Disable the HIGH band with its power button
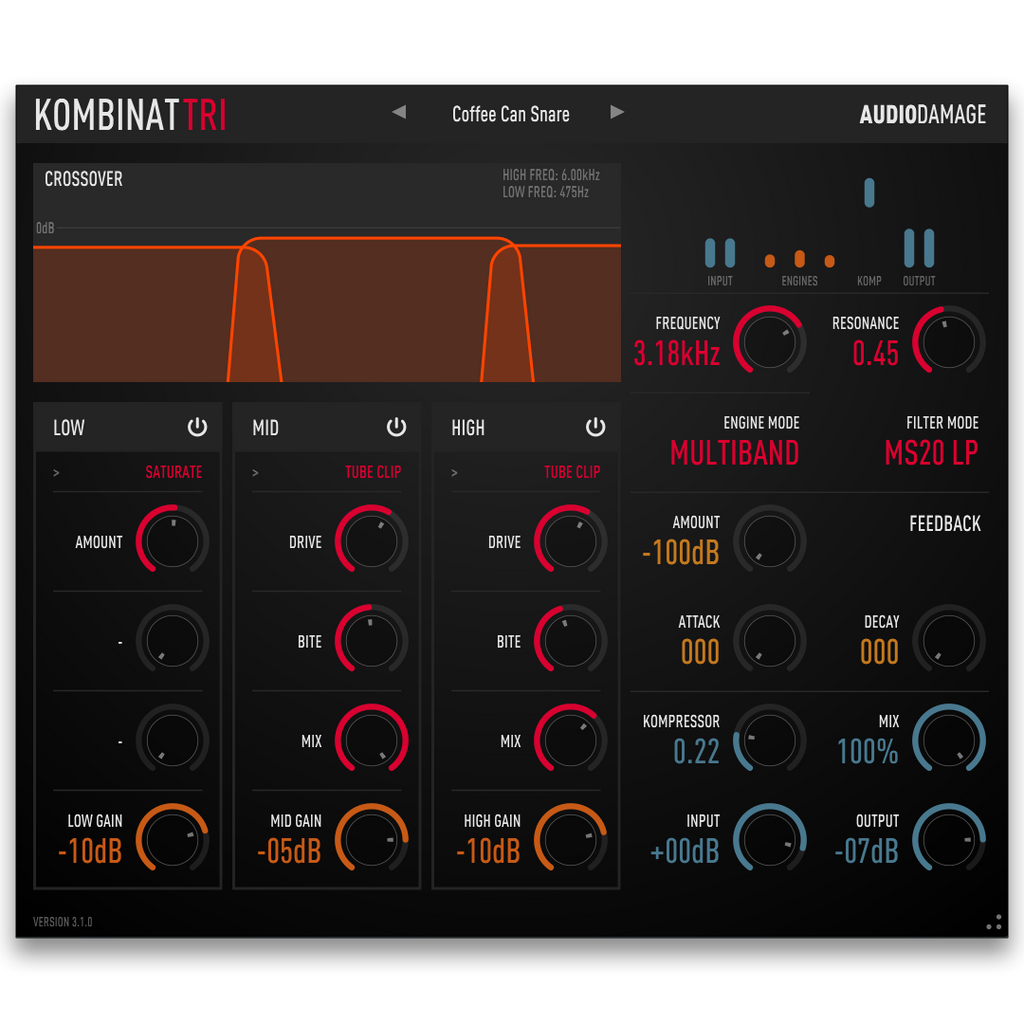Viewport: 1024px width, 1024px height. pyautogui.click(x=595, y=427)
